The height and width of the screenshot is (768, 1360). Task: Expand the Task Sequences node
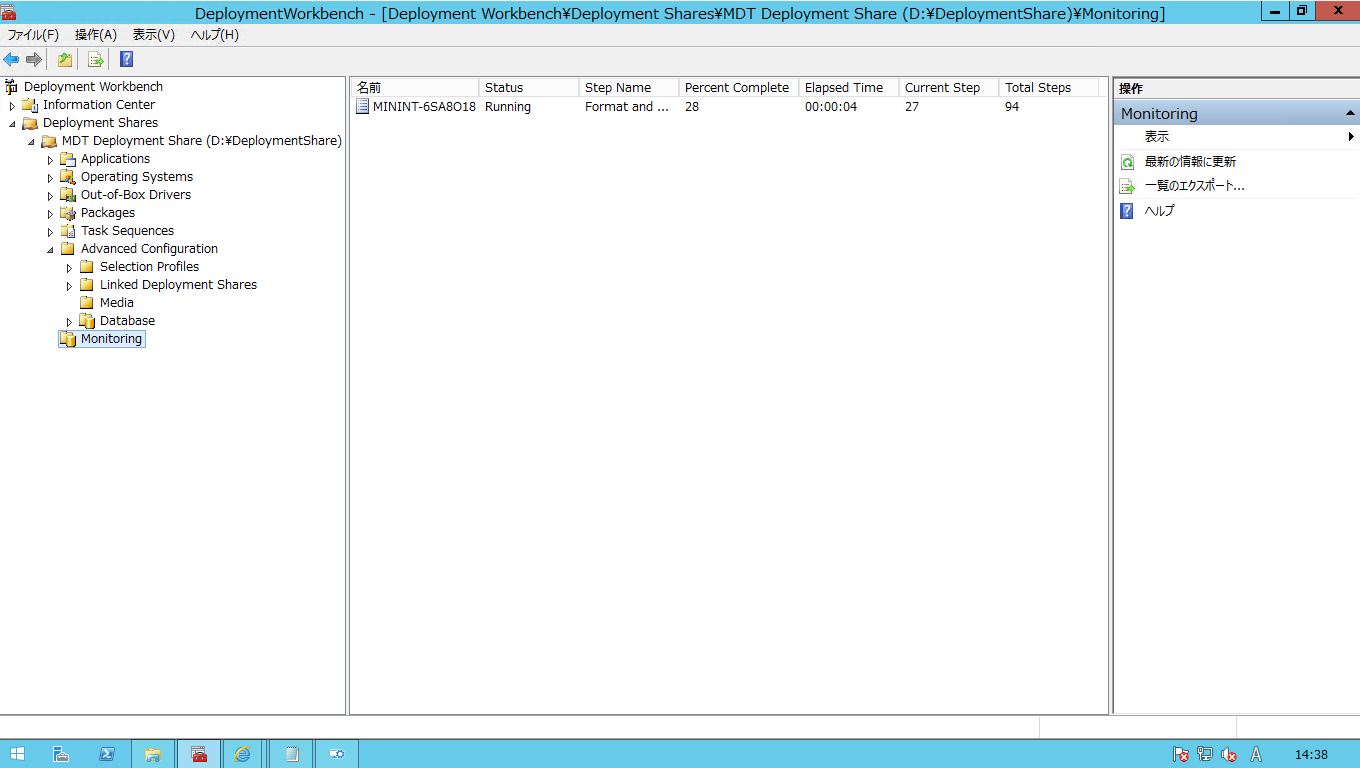pyautogui.click(x=51, y=232)
